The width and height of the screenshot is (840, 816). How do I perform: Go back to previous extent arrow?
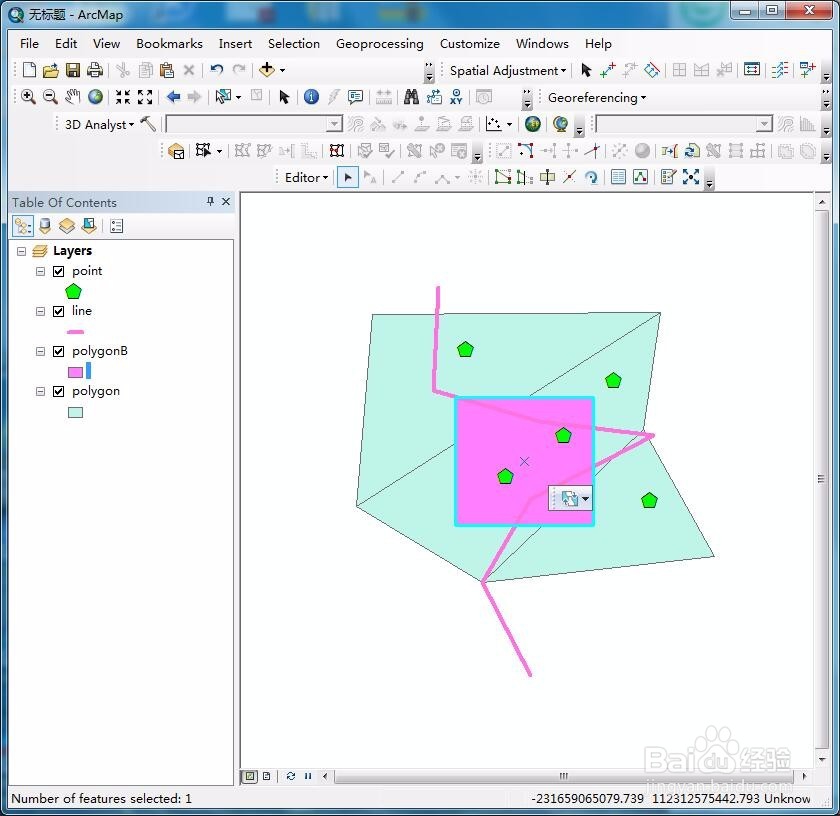173,97
